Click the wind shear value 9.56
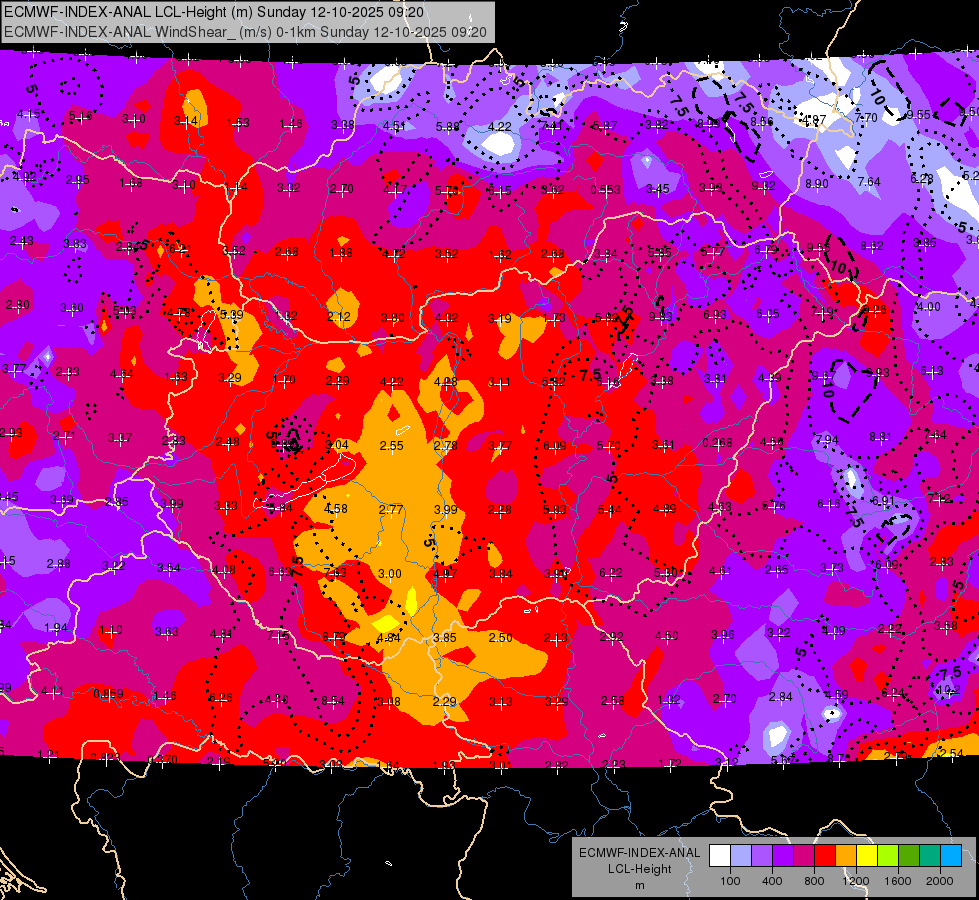This screenshot has width=979, height=900. [x=819, y=248]
